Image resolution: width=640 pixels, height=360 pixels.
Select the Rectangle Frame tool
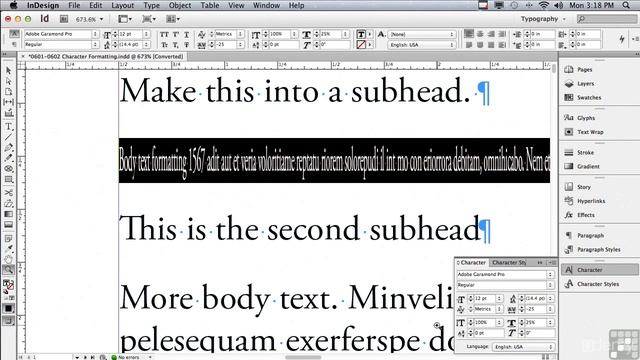click(9, 169)
